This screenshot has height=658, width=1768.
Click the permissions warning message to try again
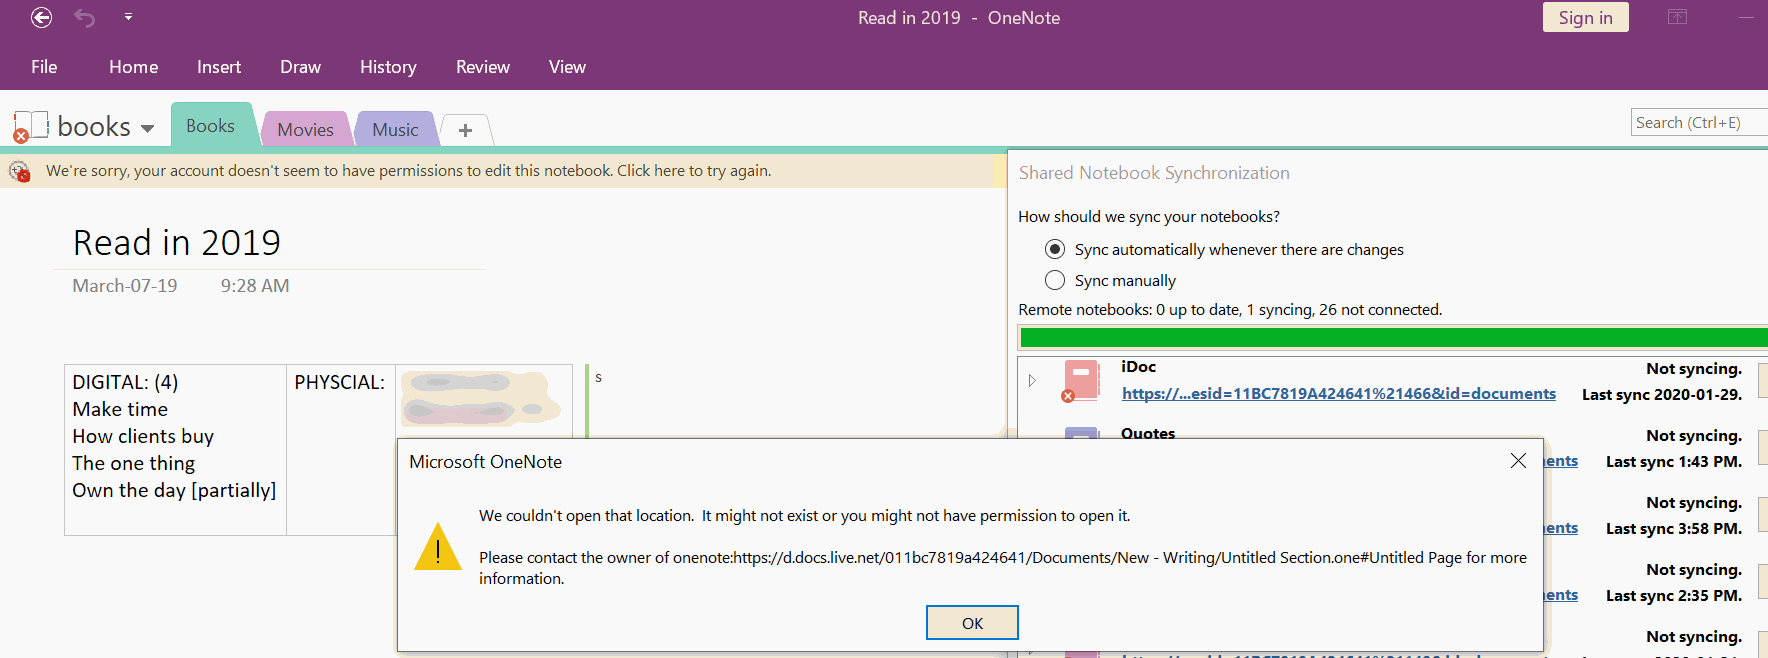click(x=408, y=171)
